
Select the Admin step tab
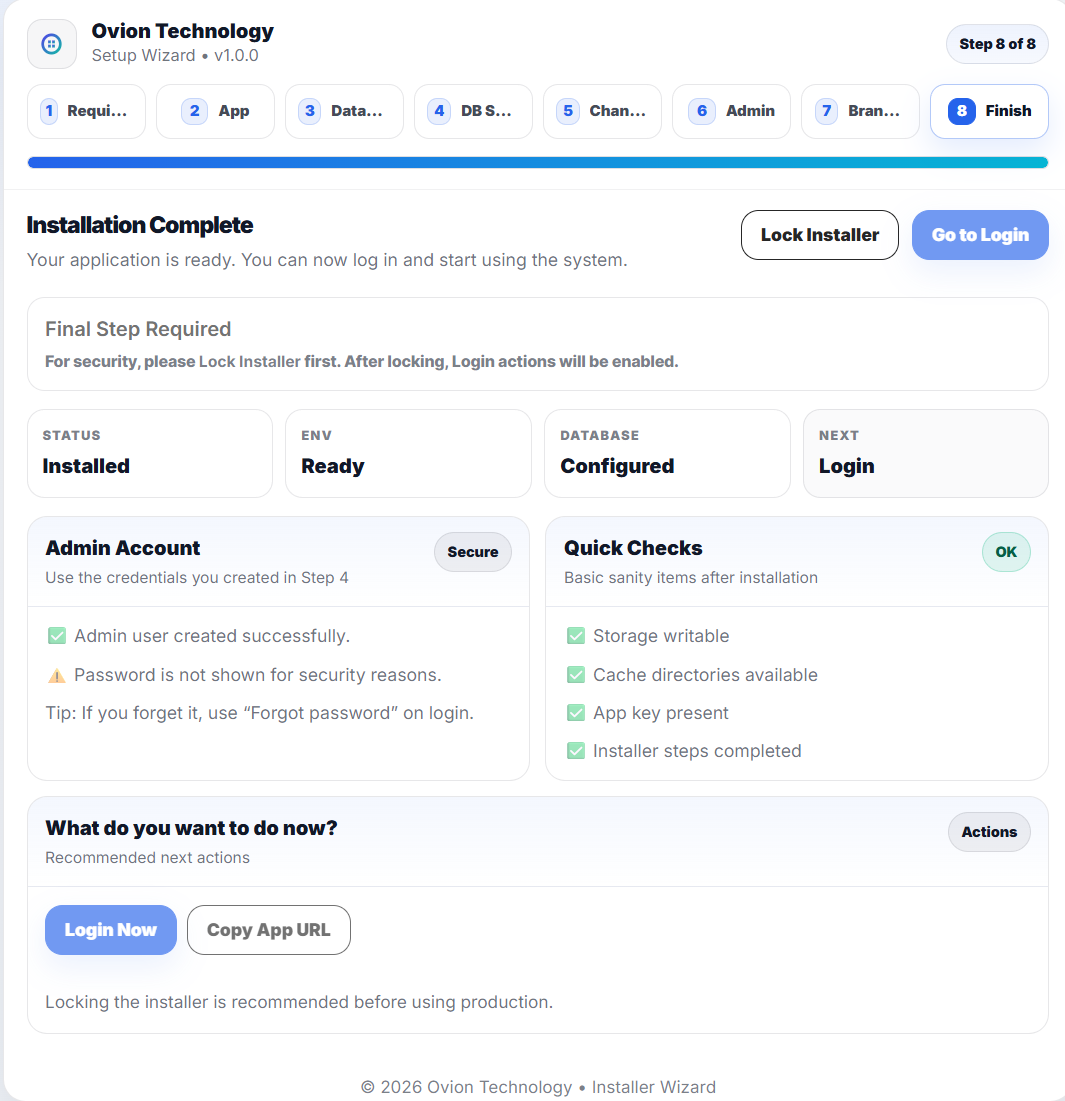pos(731,111)
